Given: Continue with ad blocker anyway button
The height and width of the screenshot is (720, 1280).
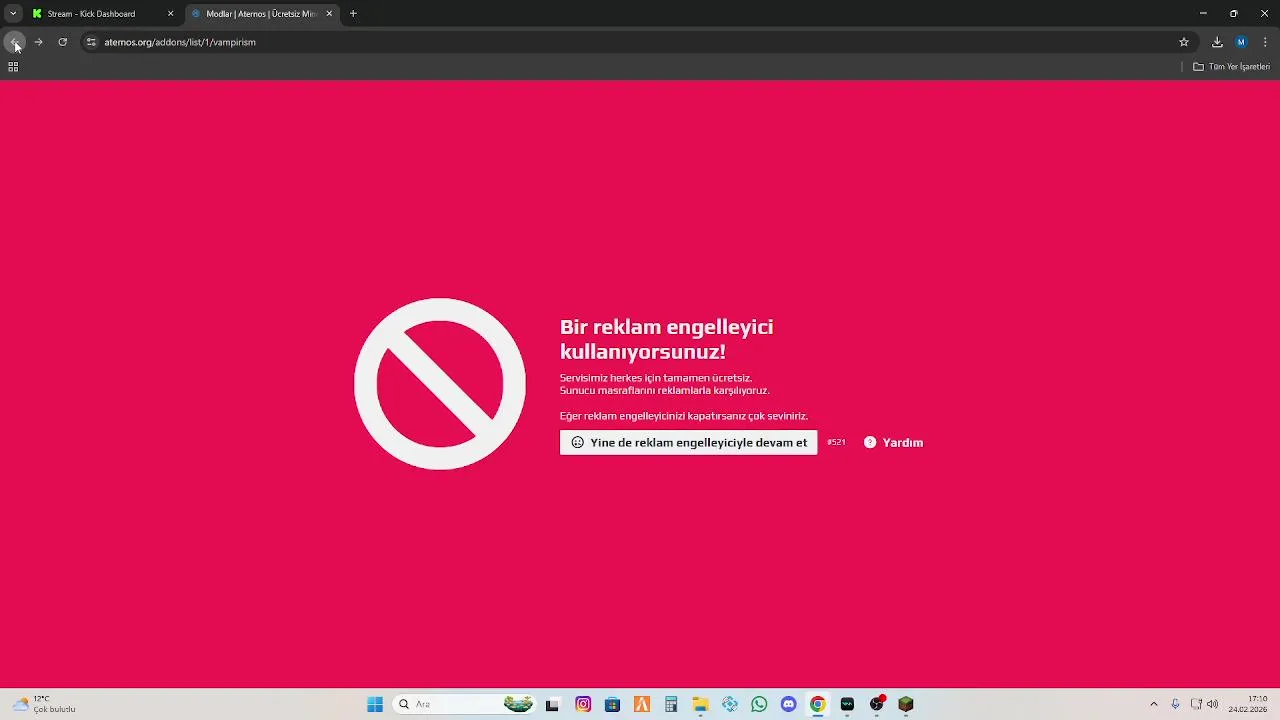Looking at the screenshot, I should [x=688, y=442].
